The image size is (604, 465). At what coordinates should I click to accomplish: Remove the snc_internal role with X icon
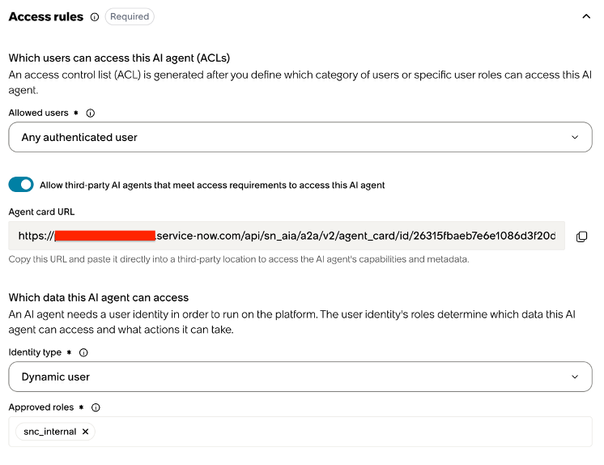pyautogui.click(x=86, y=431)
